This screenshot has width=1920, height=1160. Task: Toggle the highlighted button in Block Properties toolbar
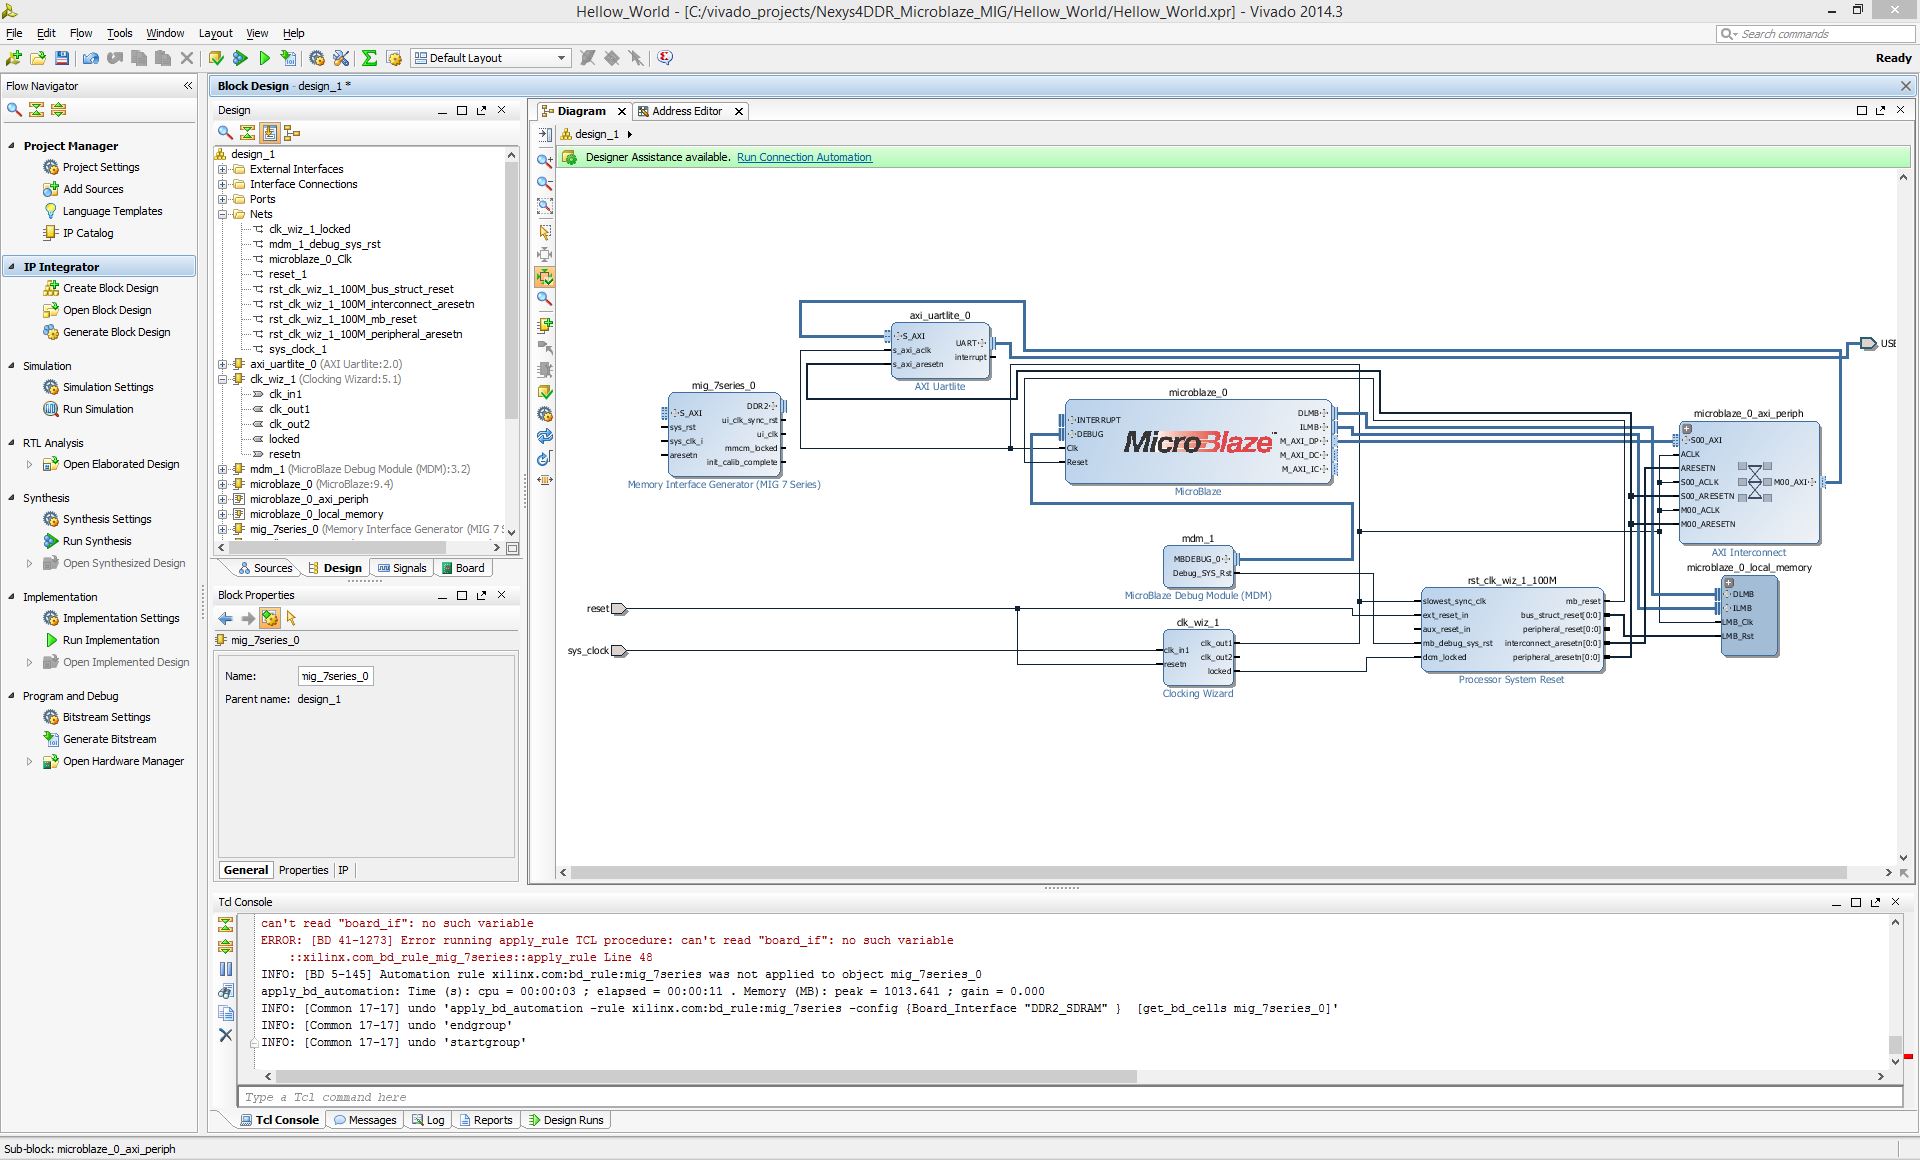[270, 618]
